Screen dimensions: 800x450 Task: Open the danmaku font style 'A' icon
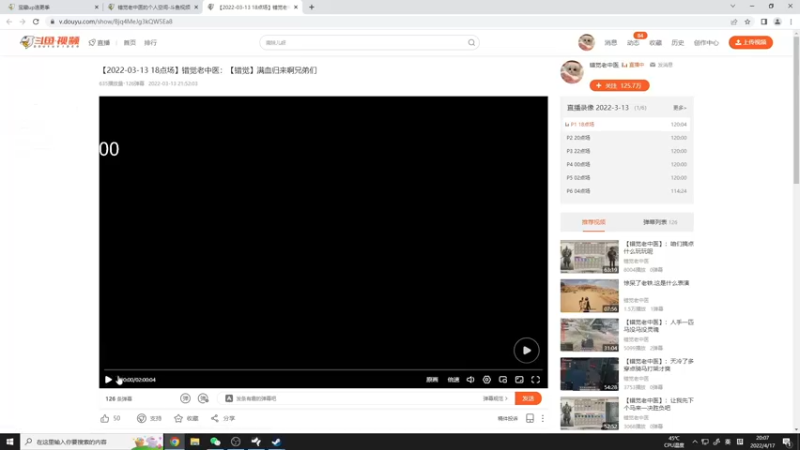229,398
